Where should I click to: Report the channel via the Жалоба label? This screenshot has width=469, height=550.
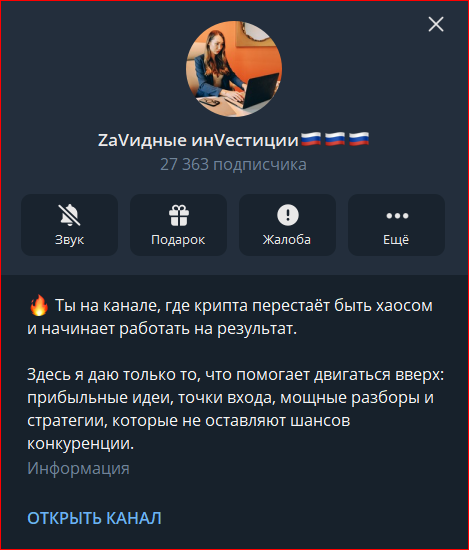(287, 240)
